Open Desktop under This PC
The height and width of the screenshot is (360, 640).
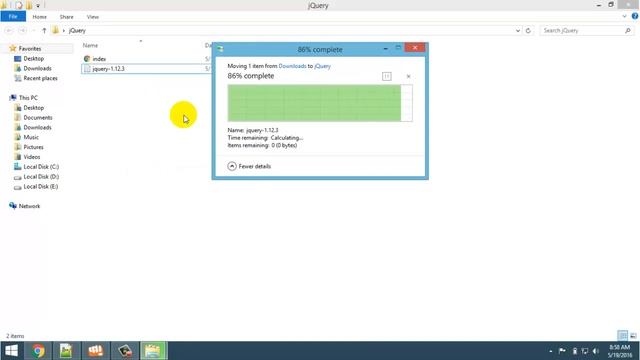pos(33,108)
